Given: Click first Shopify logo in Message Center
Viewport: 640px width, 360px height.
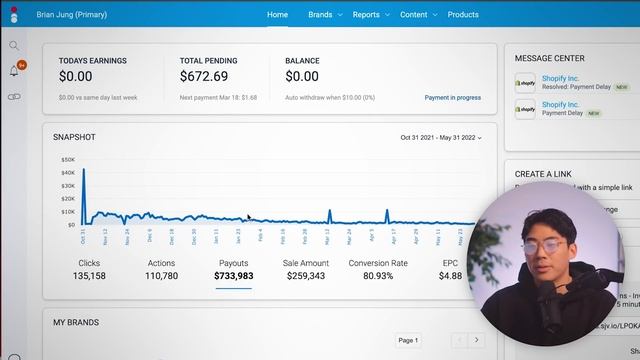Looking at the screenshot, I should click(x=525, y=83).
